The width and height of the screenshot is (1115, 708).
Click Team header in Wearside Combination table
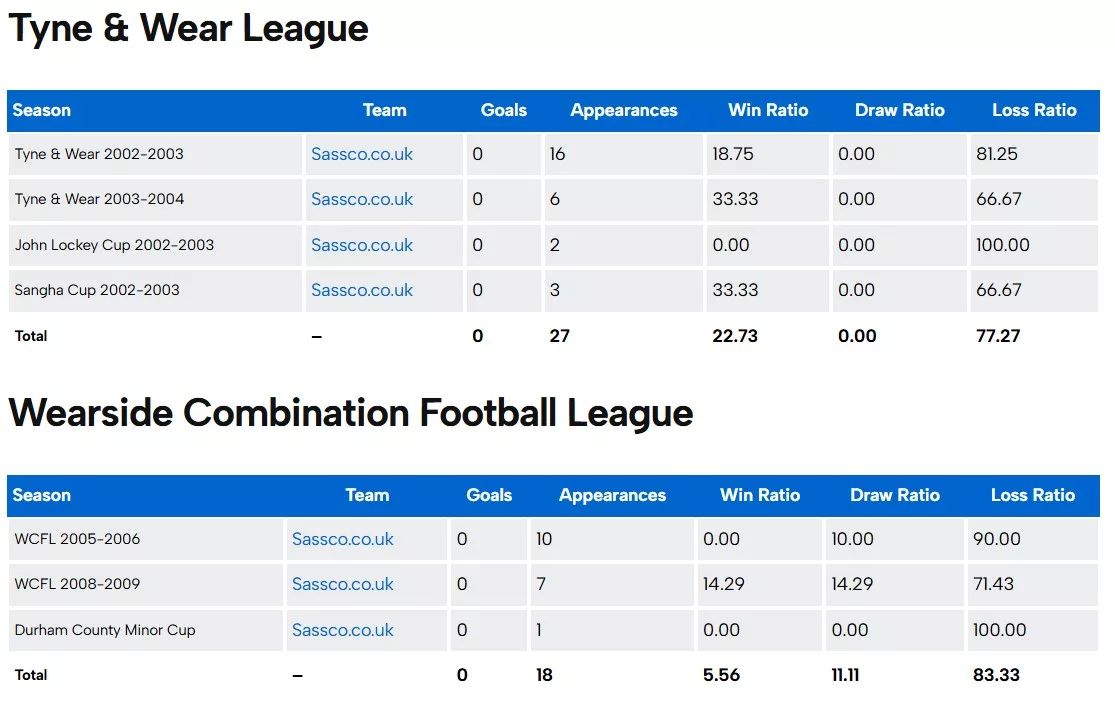[x=367, y=495]
